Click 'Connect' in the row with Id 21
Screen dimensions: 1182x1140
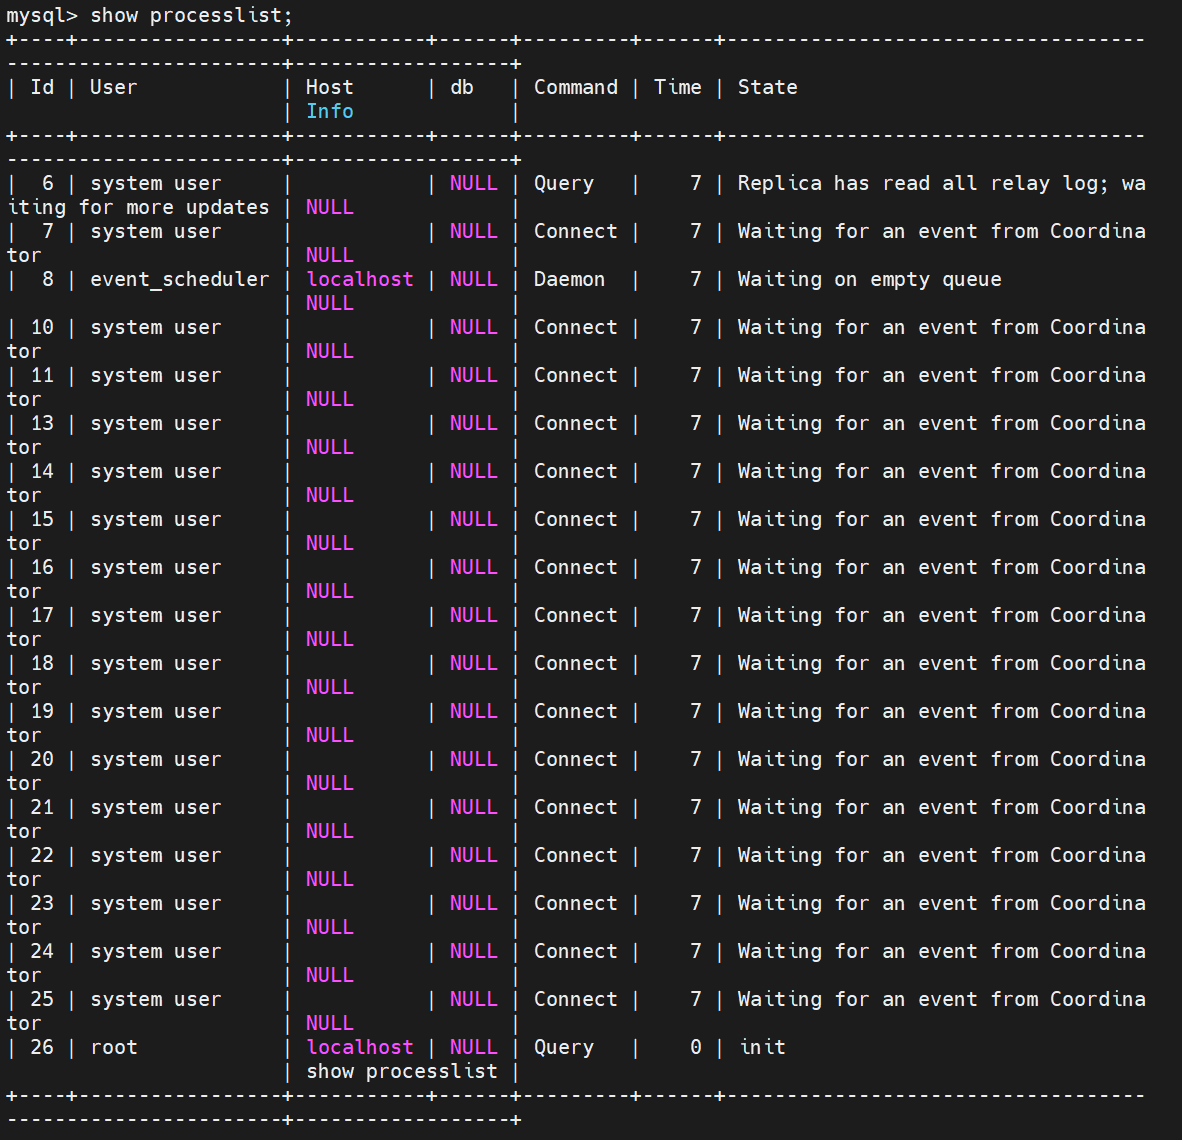click(x=576, y=808)
